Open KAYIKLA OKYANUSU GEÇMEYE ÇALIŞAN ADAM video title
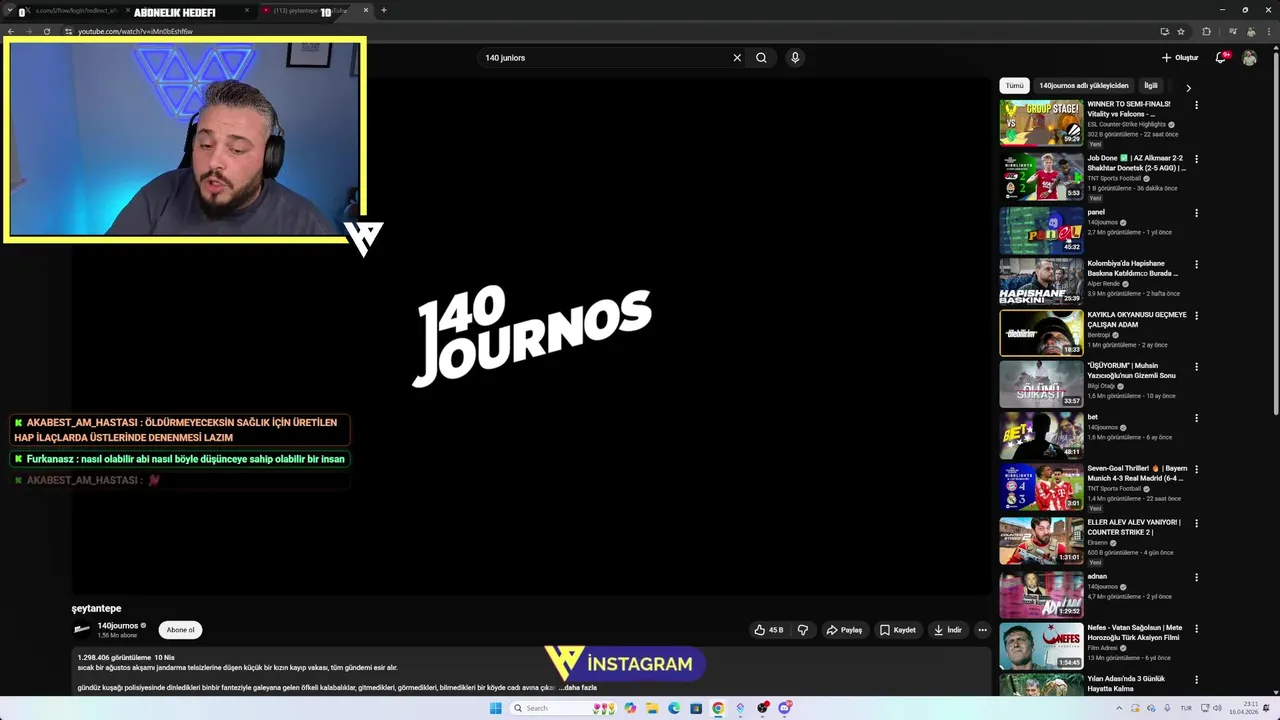The image size is (1280, 720). click(x=1137, y=319)
